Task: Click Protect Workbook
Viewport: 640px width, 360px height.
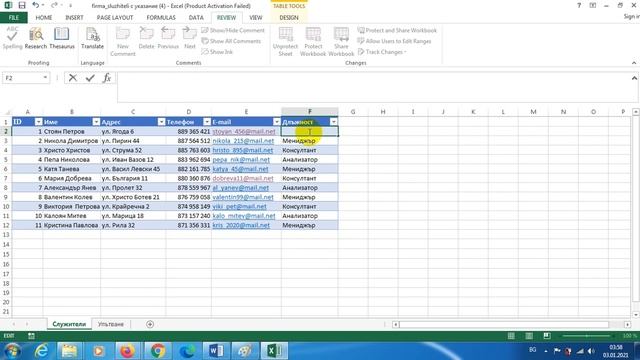Action: click(x=313, y=41)
